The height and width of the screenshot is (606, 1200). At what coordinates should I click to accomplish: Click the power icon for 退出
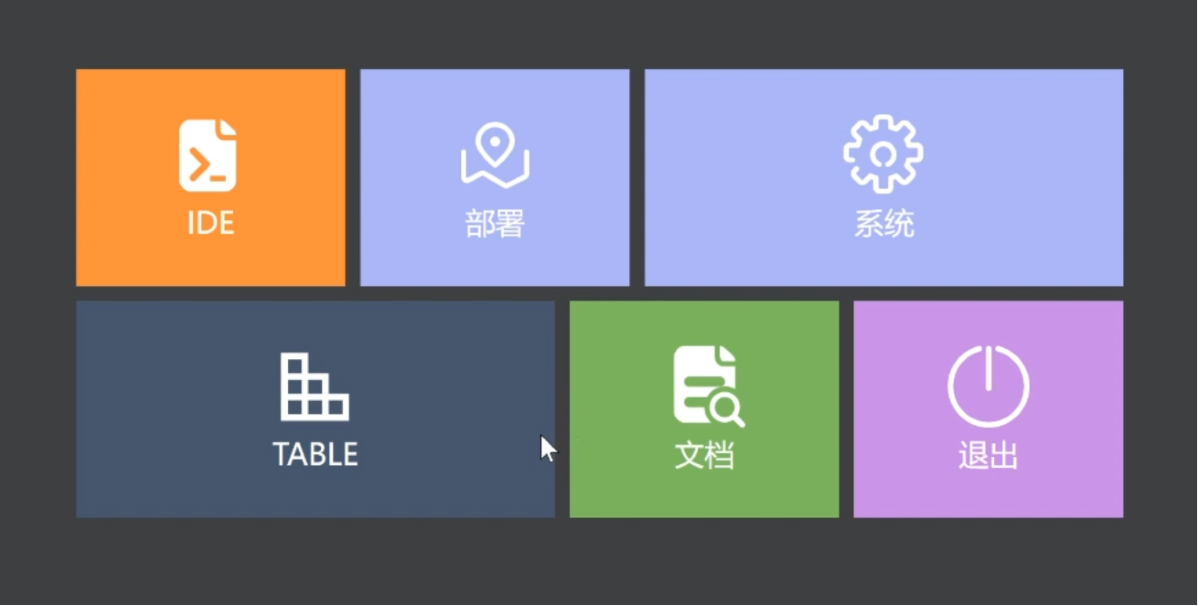tap(988, 386)
